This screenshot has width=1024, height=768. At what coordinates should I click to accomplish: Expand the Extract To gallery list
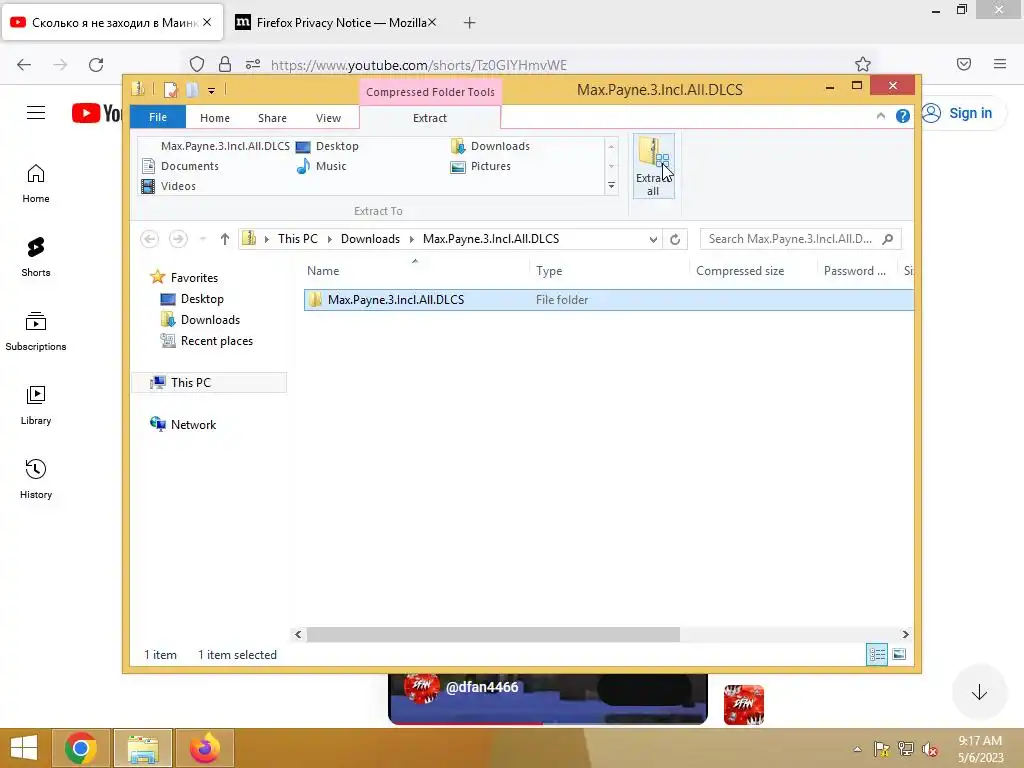tap(611, 186)
